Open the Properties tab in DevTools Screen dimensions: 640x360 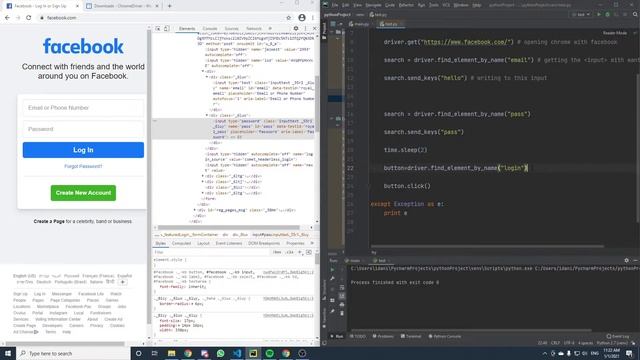click(295, 243)
